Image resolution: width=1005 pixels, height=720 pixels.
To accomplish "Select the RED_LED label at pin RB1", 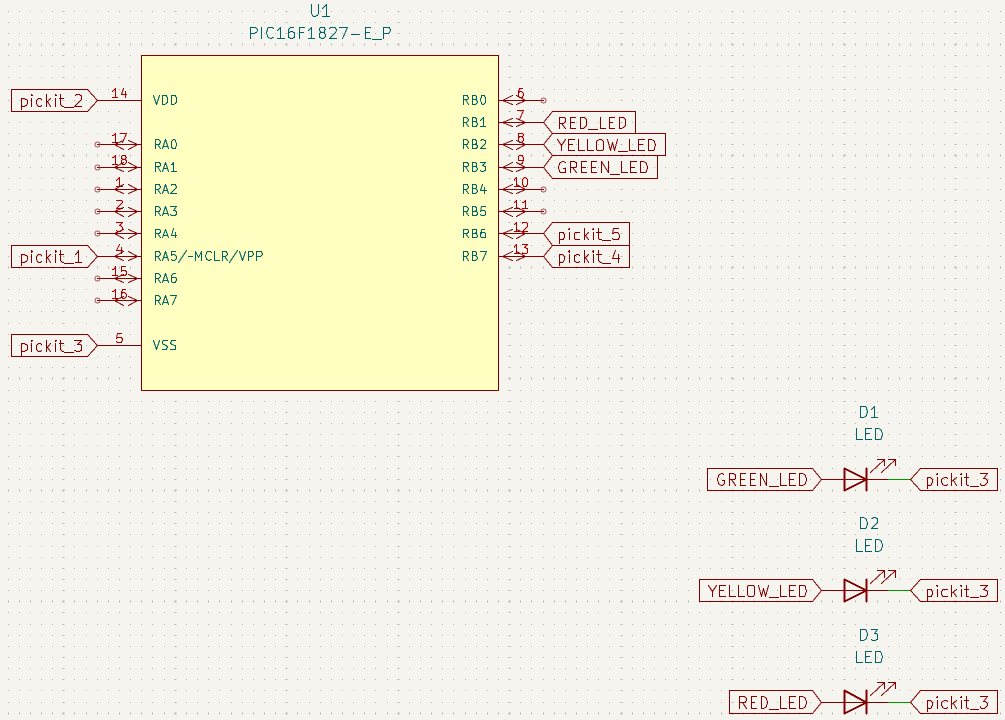I will point(590,122).
